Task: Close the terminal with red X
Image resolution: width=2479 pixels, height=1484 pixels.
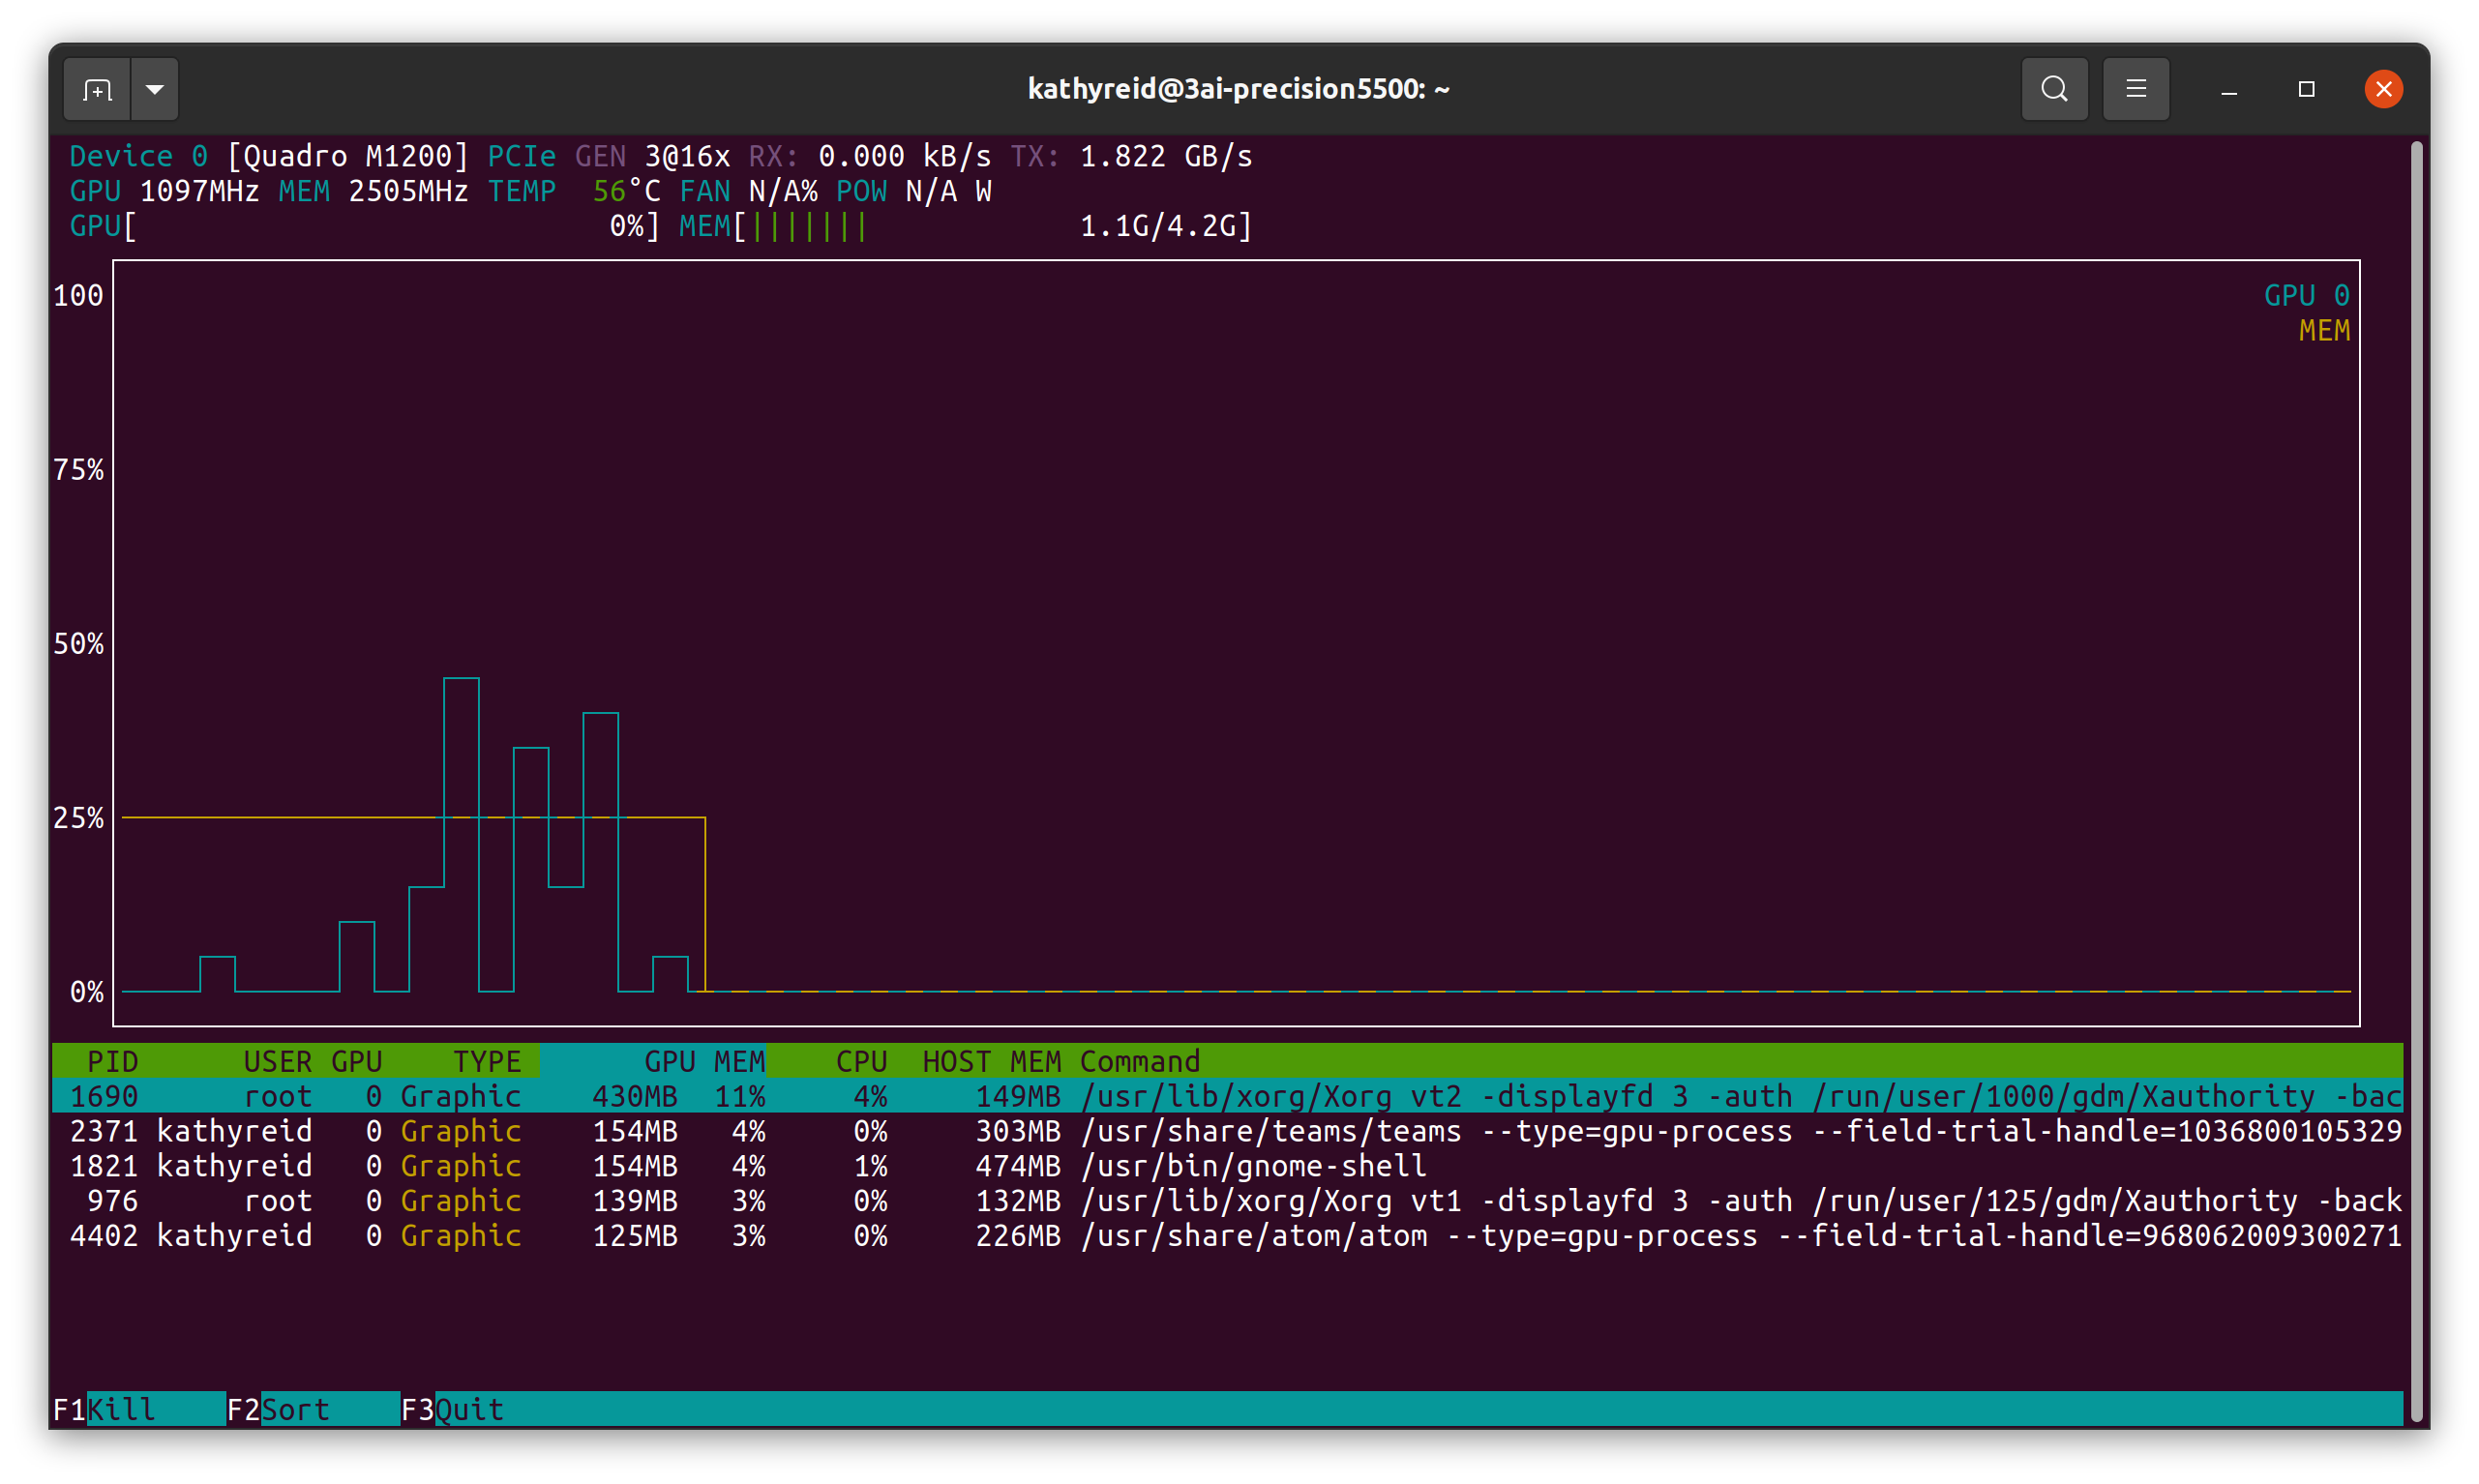Action: (x=2383, y=90)
